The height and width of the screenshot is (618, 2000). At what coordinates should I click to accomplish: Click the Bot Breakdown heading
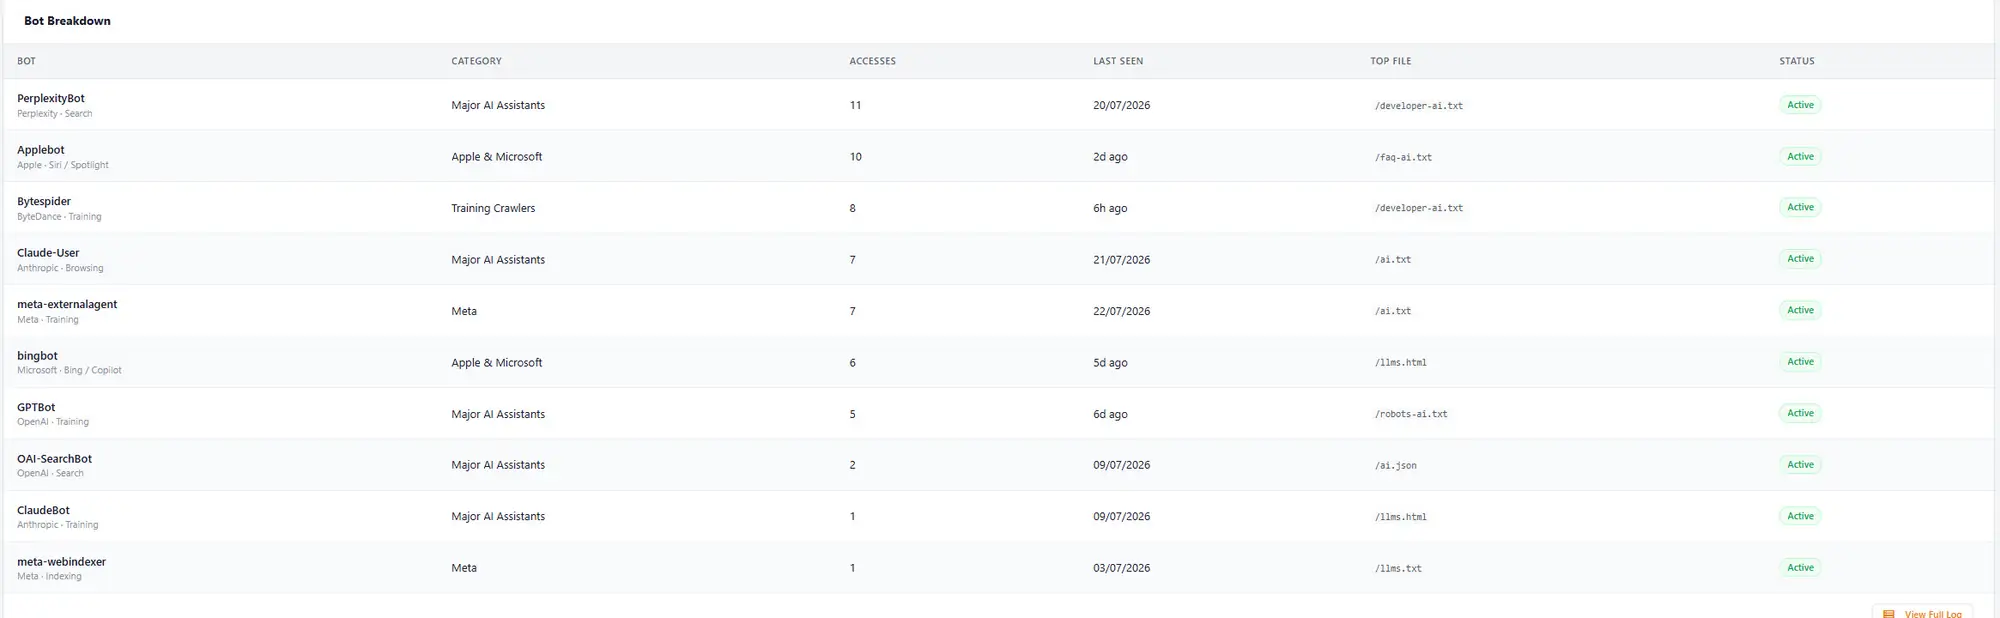click(x=67, y=21)
